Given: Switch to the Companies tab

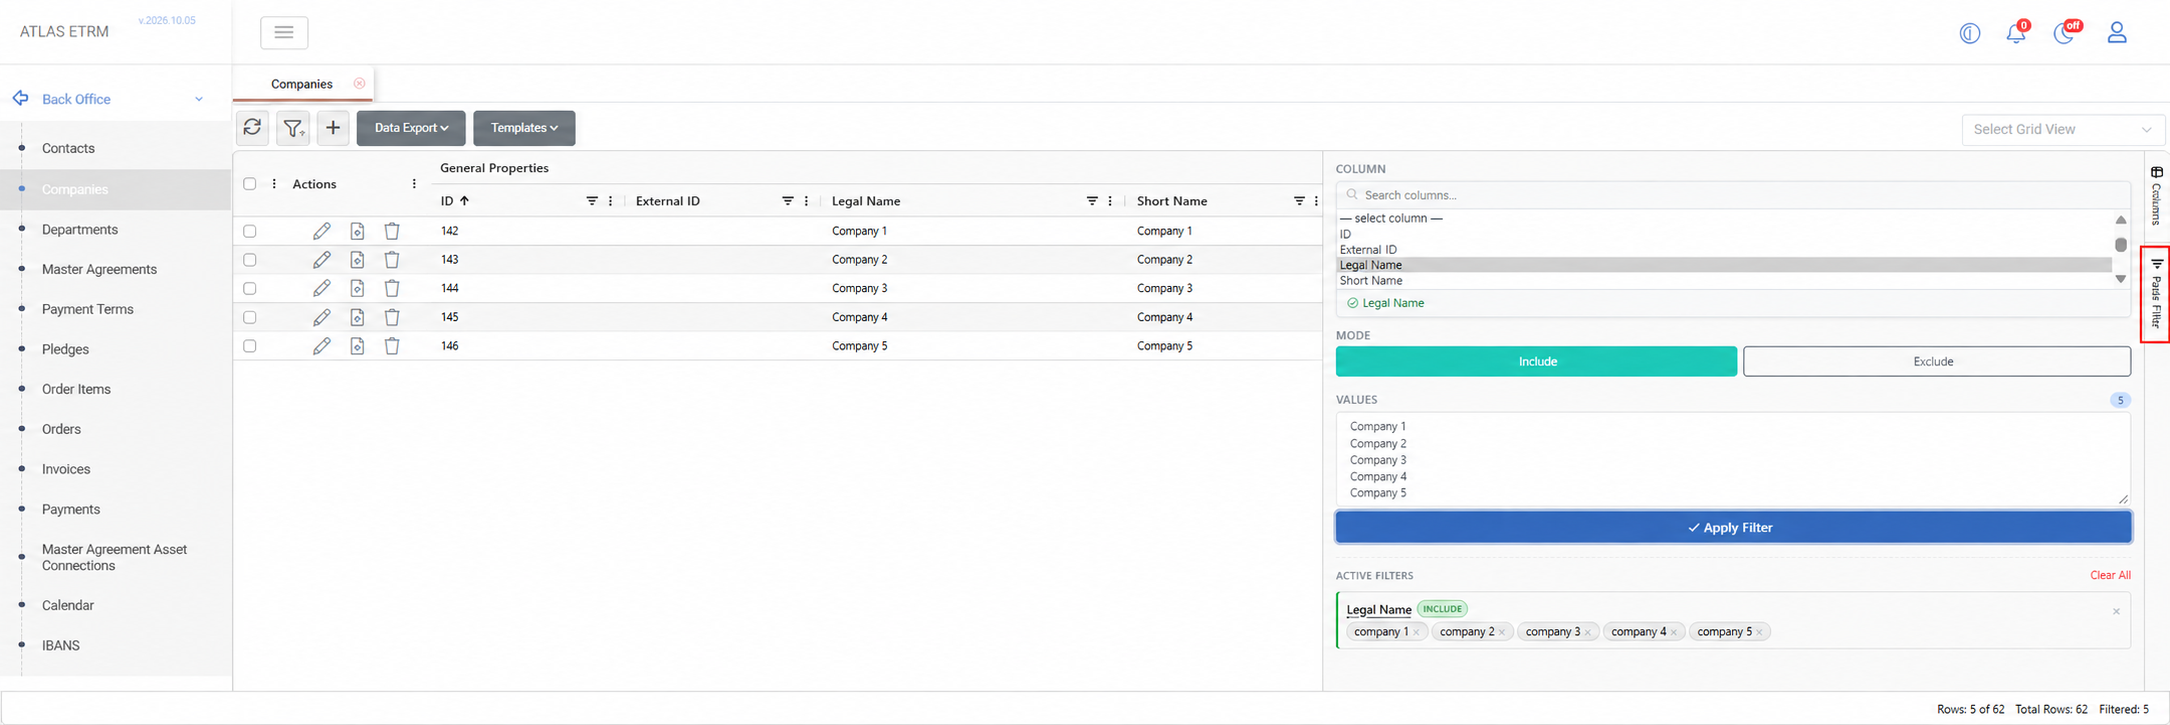Looking at the screenshot, I should pyautogui.click(x=301, y=84).
